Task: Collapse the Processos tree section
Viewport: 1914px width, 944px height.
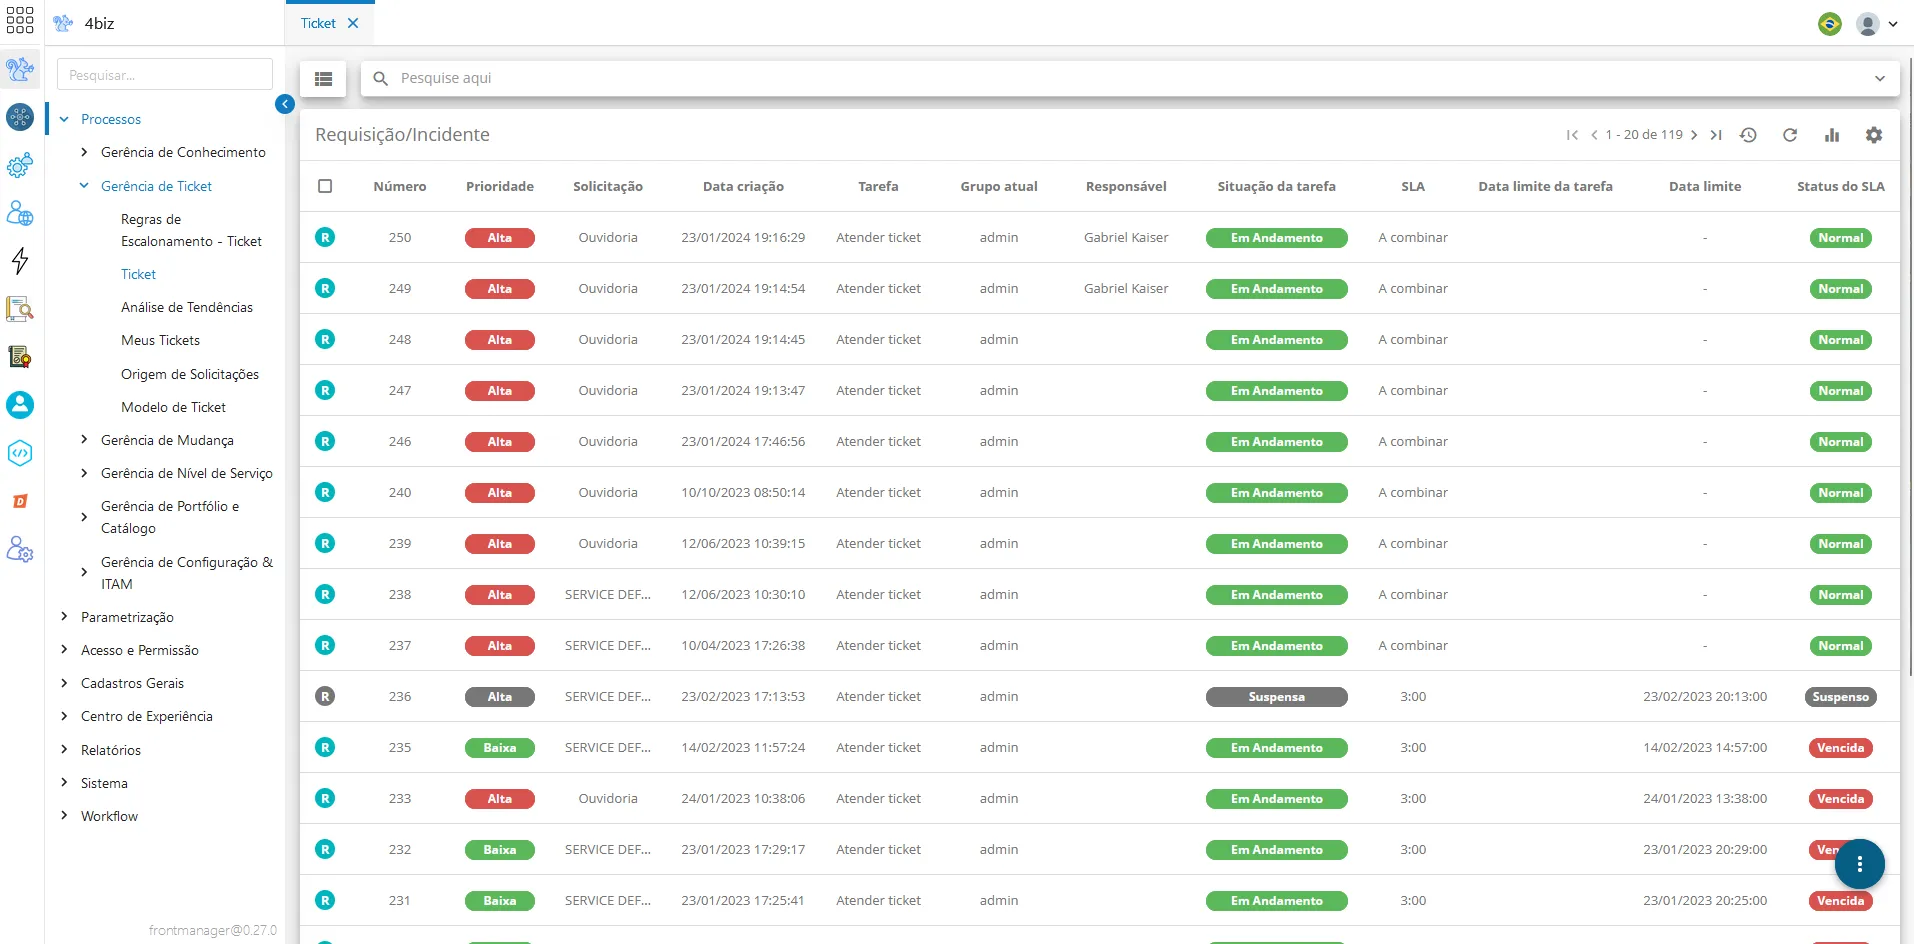Action: (64, 119)
